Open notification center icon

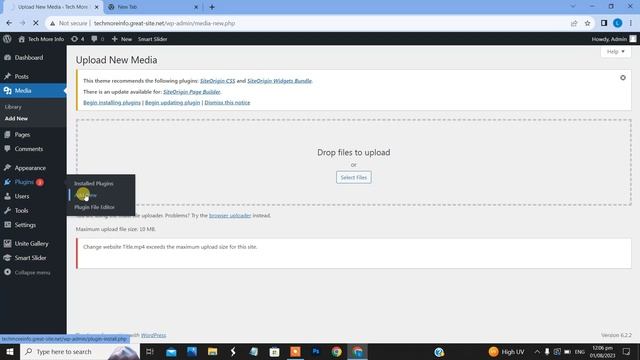point(627,351)
